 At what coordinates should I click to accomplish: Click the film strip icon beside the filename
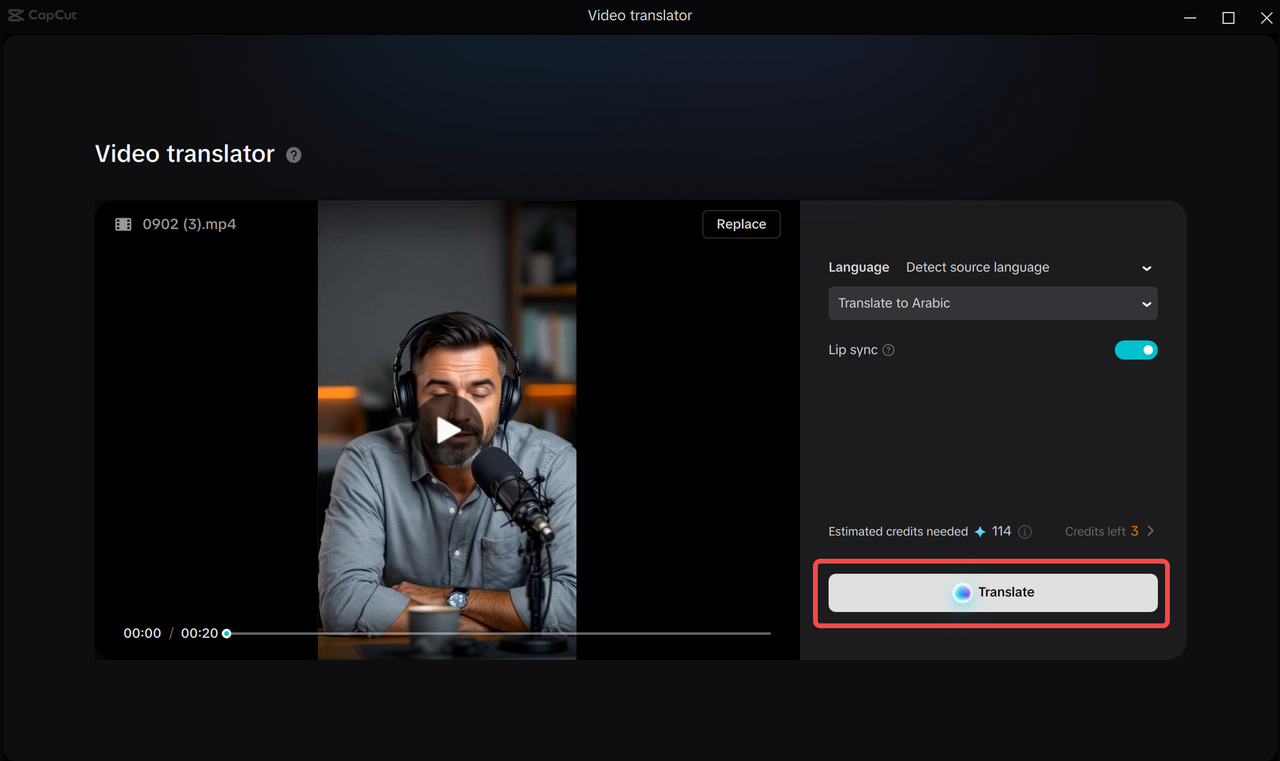(x=122, y=223)
